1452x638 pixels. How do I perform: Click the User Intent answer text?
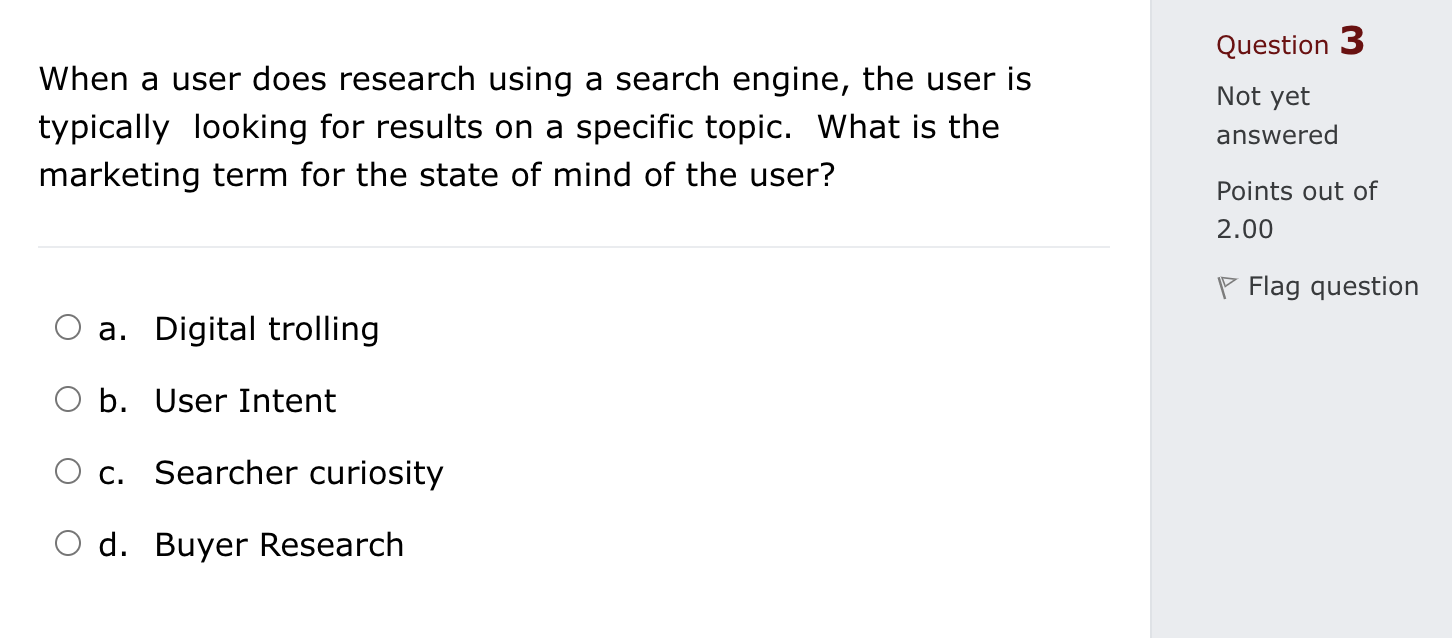pyautogui.click(x=244, y=401)
